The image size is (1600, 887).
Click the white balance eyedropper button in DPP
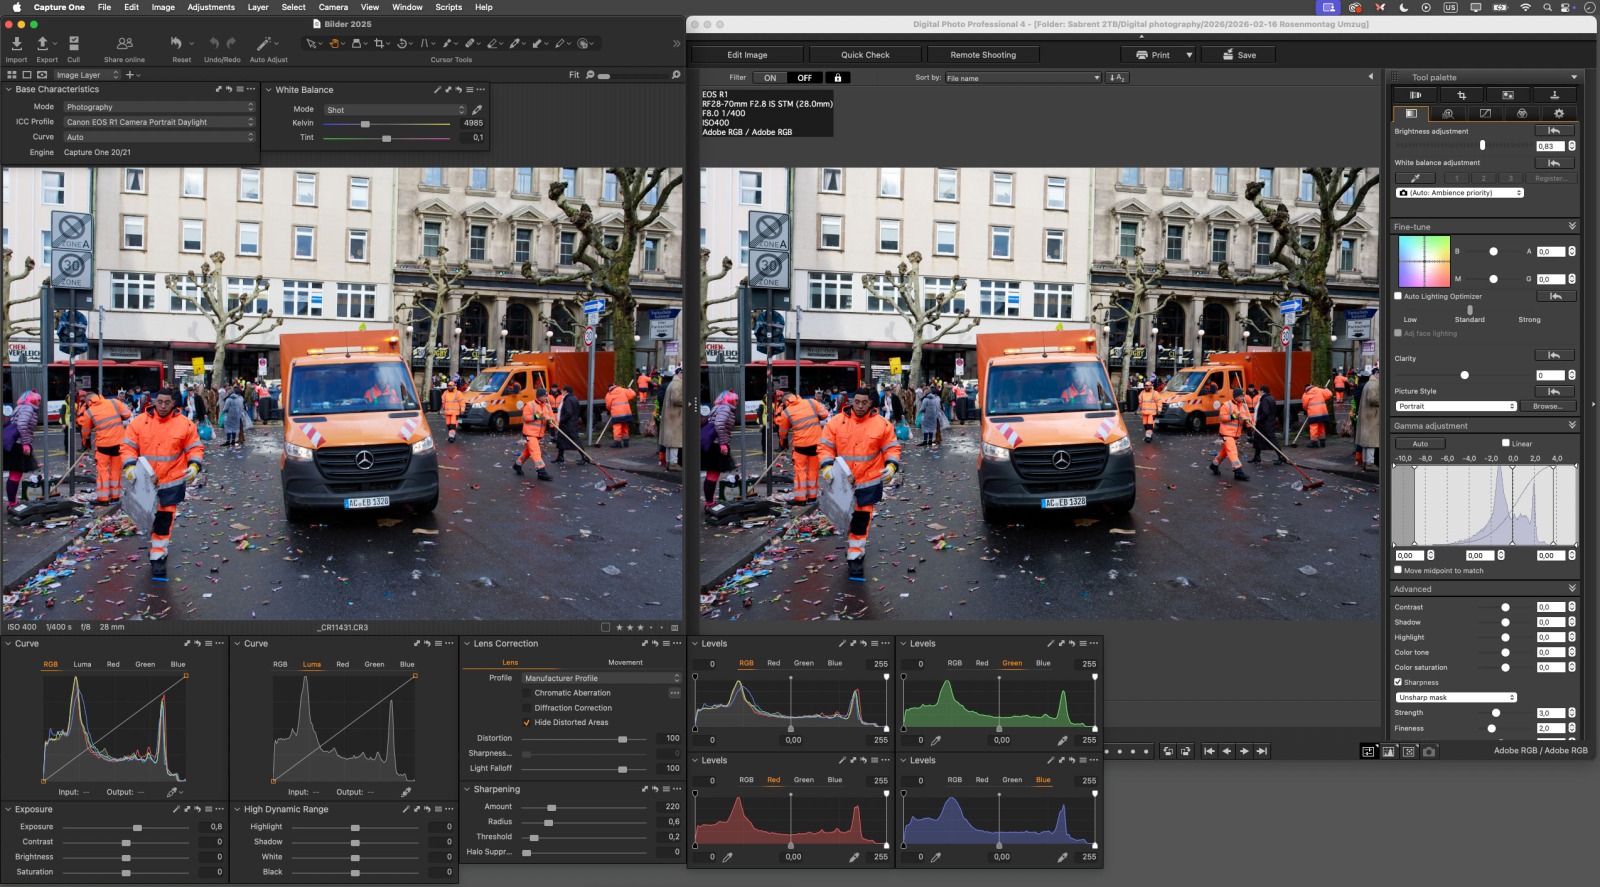(x=1415, y=178)
